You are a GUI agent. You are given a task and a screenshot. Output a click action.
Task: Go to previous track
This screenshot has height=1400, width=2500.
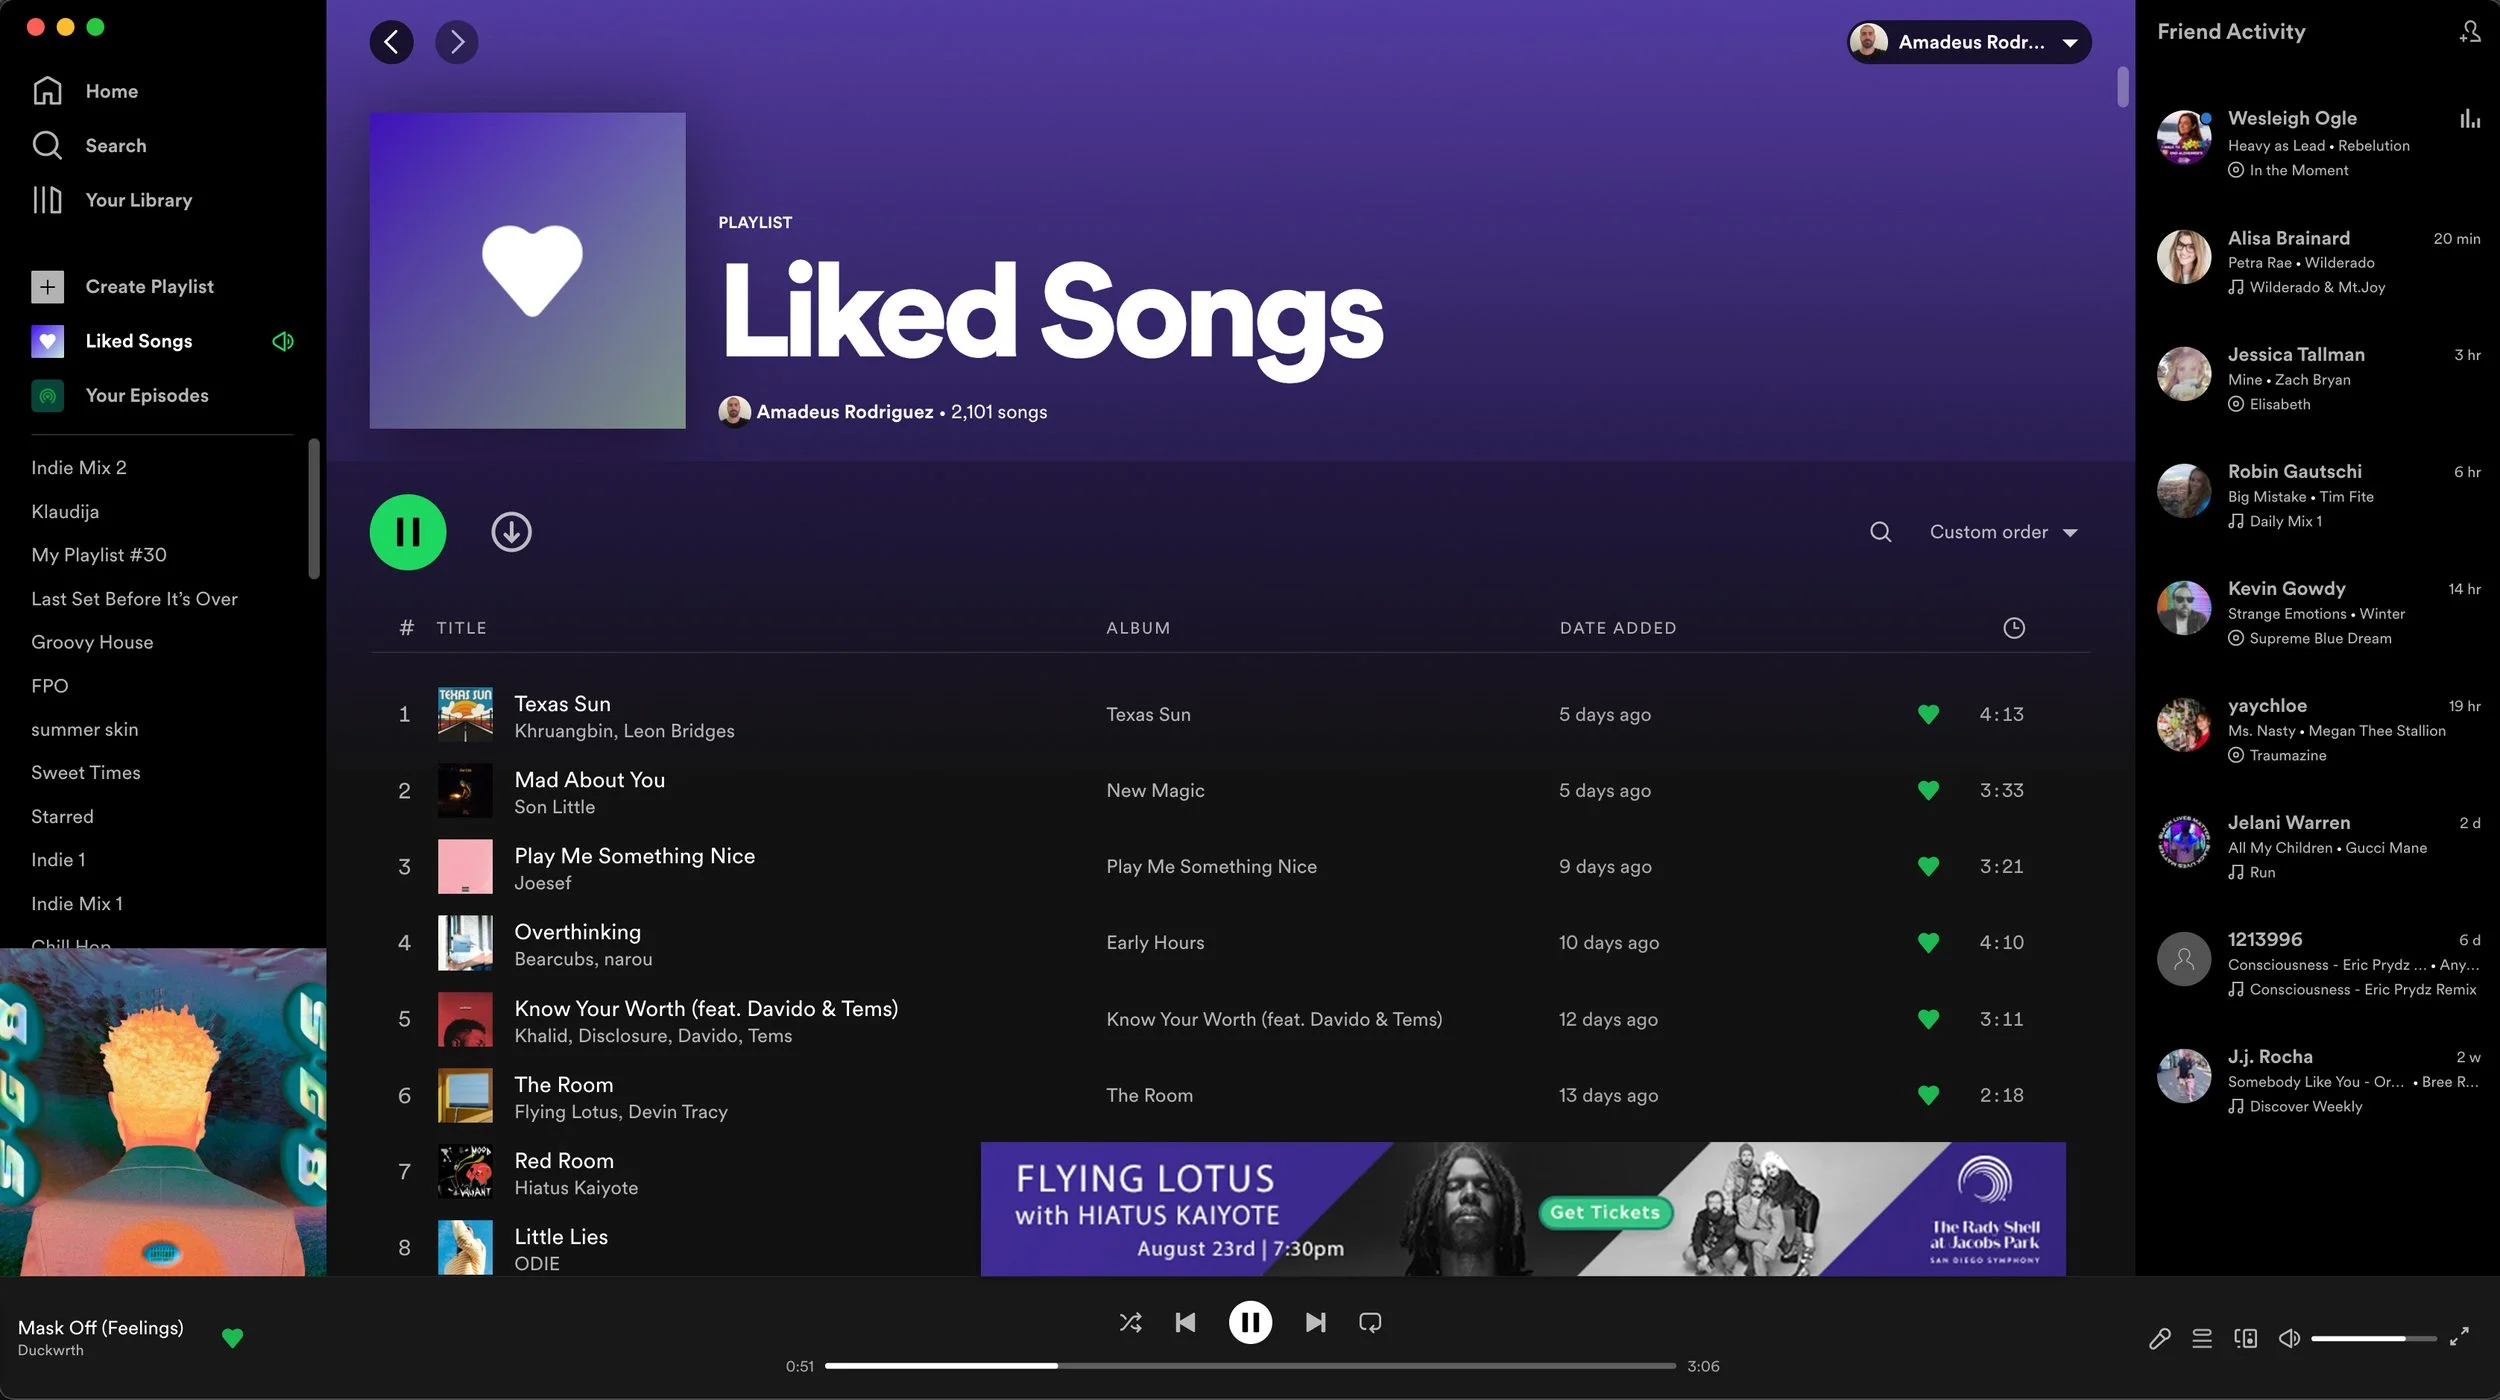(x=1185, y=1322)
